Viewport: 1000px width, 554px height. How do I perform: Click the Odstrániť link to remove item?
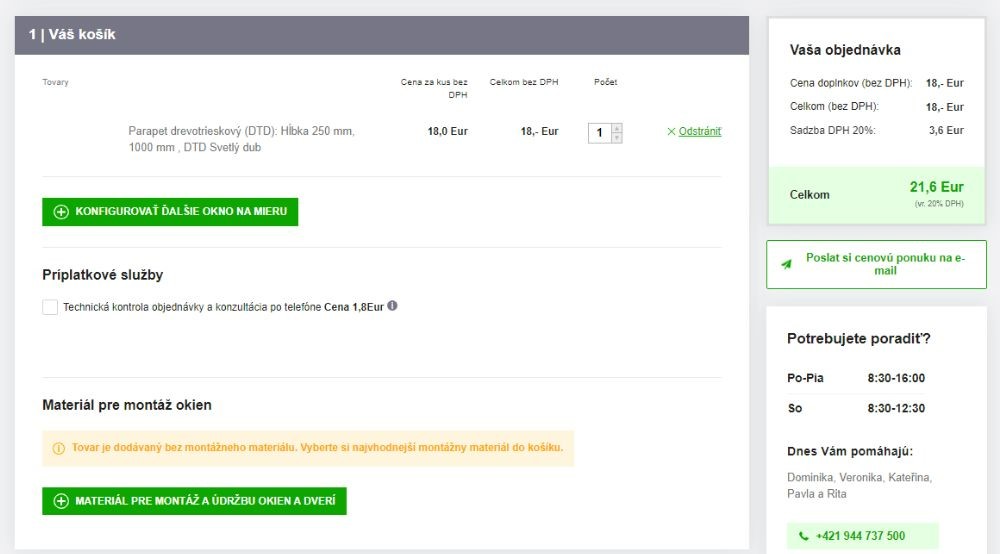(700, 131)
